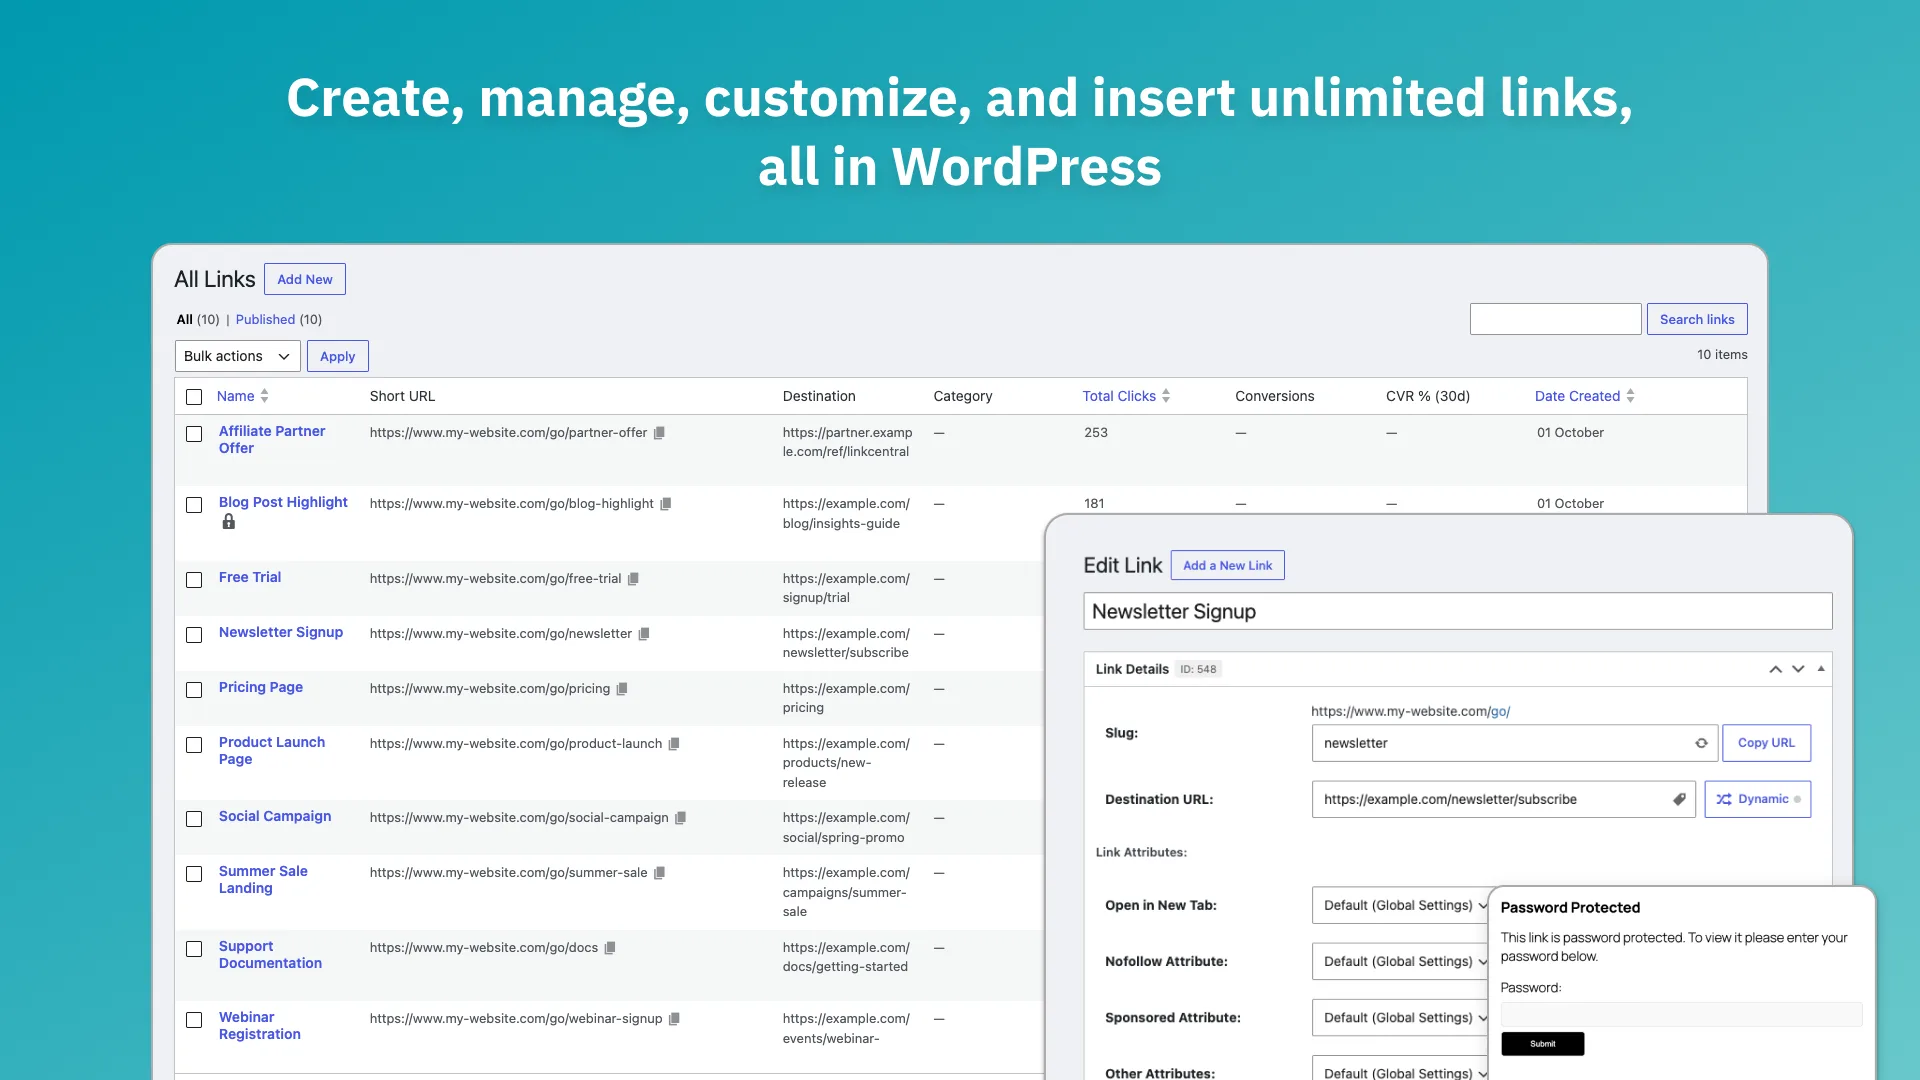Click the Search links button
This screenshot has width=1920, height=1080.
[1697, 319]
